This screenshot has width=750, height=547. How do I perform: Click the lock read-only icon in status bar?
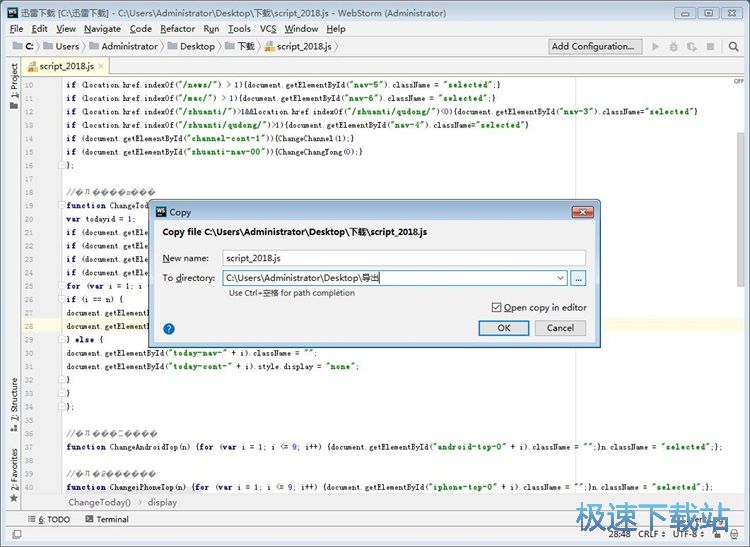(x=717, y=534)
